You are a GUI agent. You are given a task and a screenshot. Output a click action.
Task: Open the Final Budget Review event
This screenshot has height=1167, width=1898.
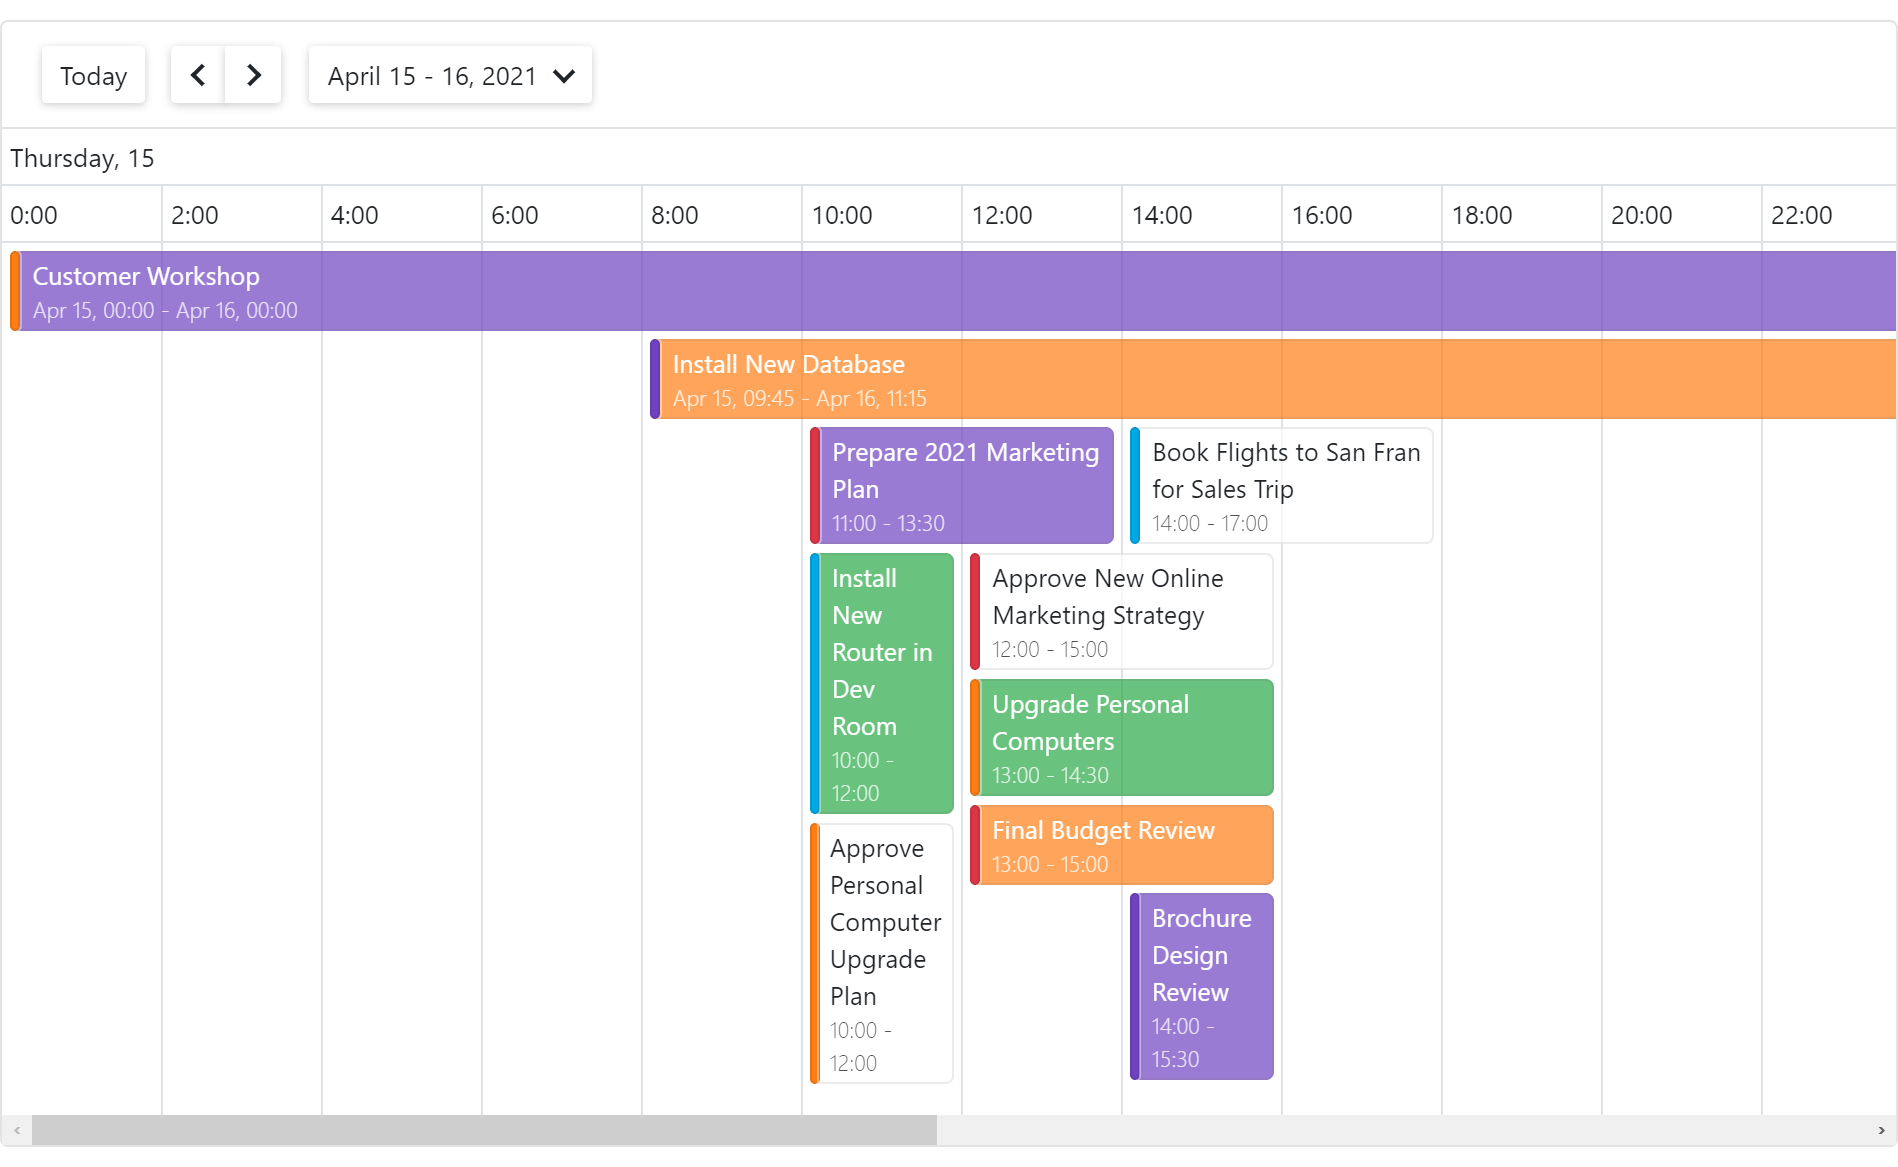click(1120, 845)
